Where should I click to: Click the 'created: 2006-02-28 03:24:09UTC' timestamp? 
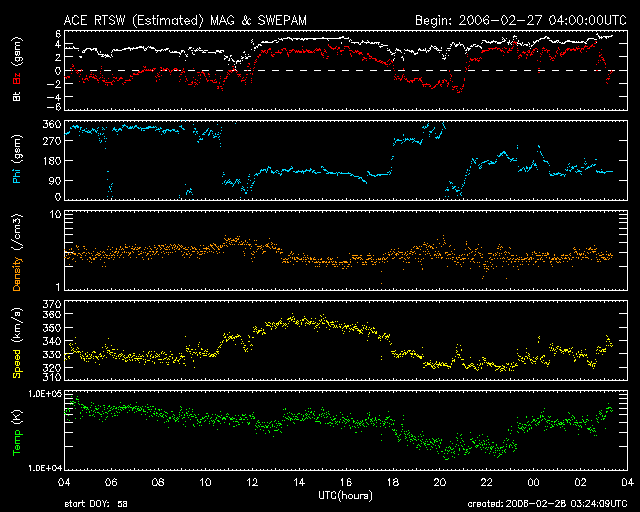[547, 504]
